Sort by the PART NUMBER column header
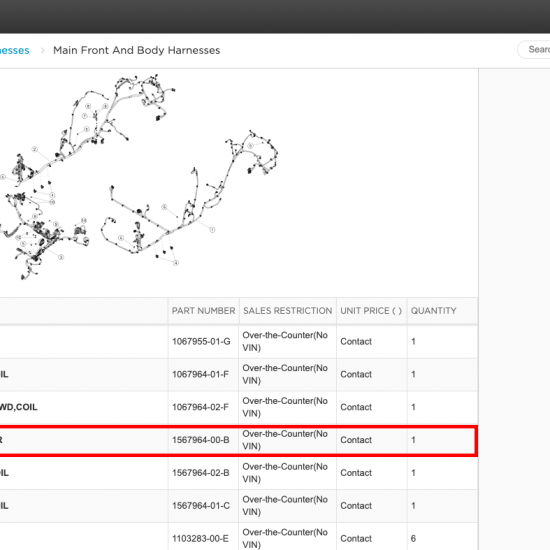Viewport: 550px width, 550px height. (x=203, y=311)
